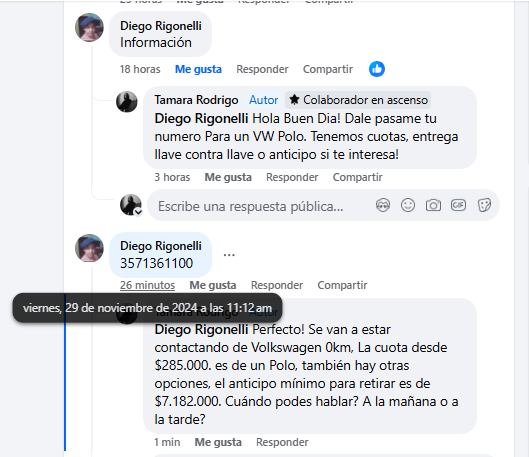Image resolution: width=529 pixels, height=457 pixels.
Task: Open avatar sticker picker in reply box
Action: (x=383, y=205)
